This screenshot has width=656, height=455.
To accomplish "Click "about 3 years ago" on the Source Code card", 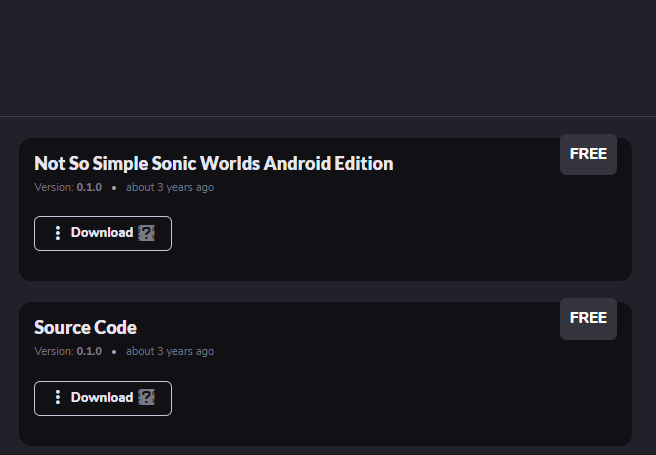I will [x=169, y=352].
